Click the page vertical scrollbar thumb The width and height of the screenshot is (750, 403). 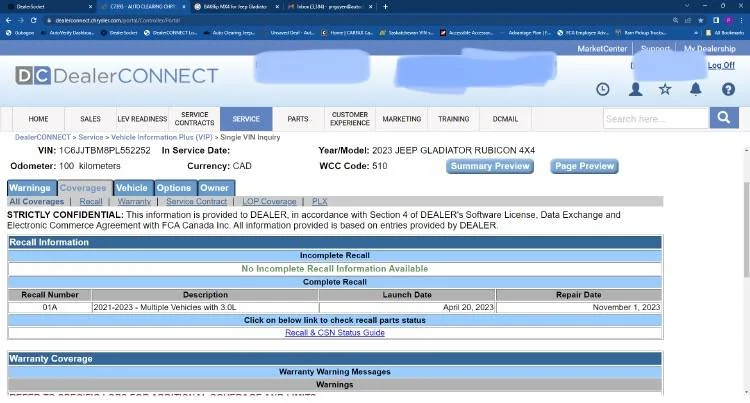[746, 229]
